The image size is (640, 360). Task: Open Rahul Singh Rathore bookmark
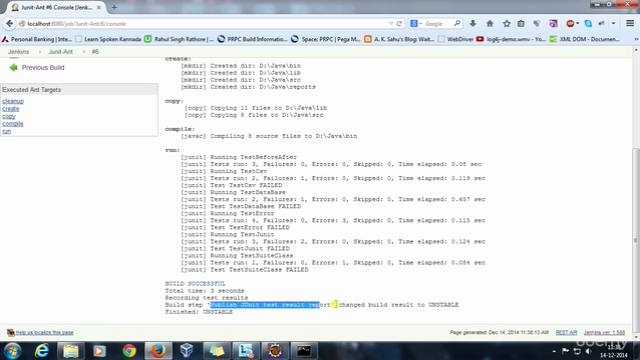(179, 39)
